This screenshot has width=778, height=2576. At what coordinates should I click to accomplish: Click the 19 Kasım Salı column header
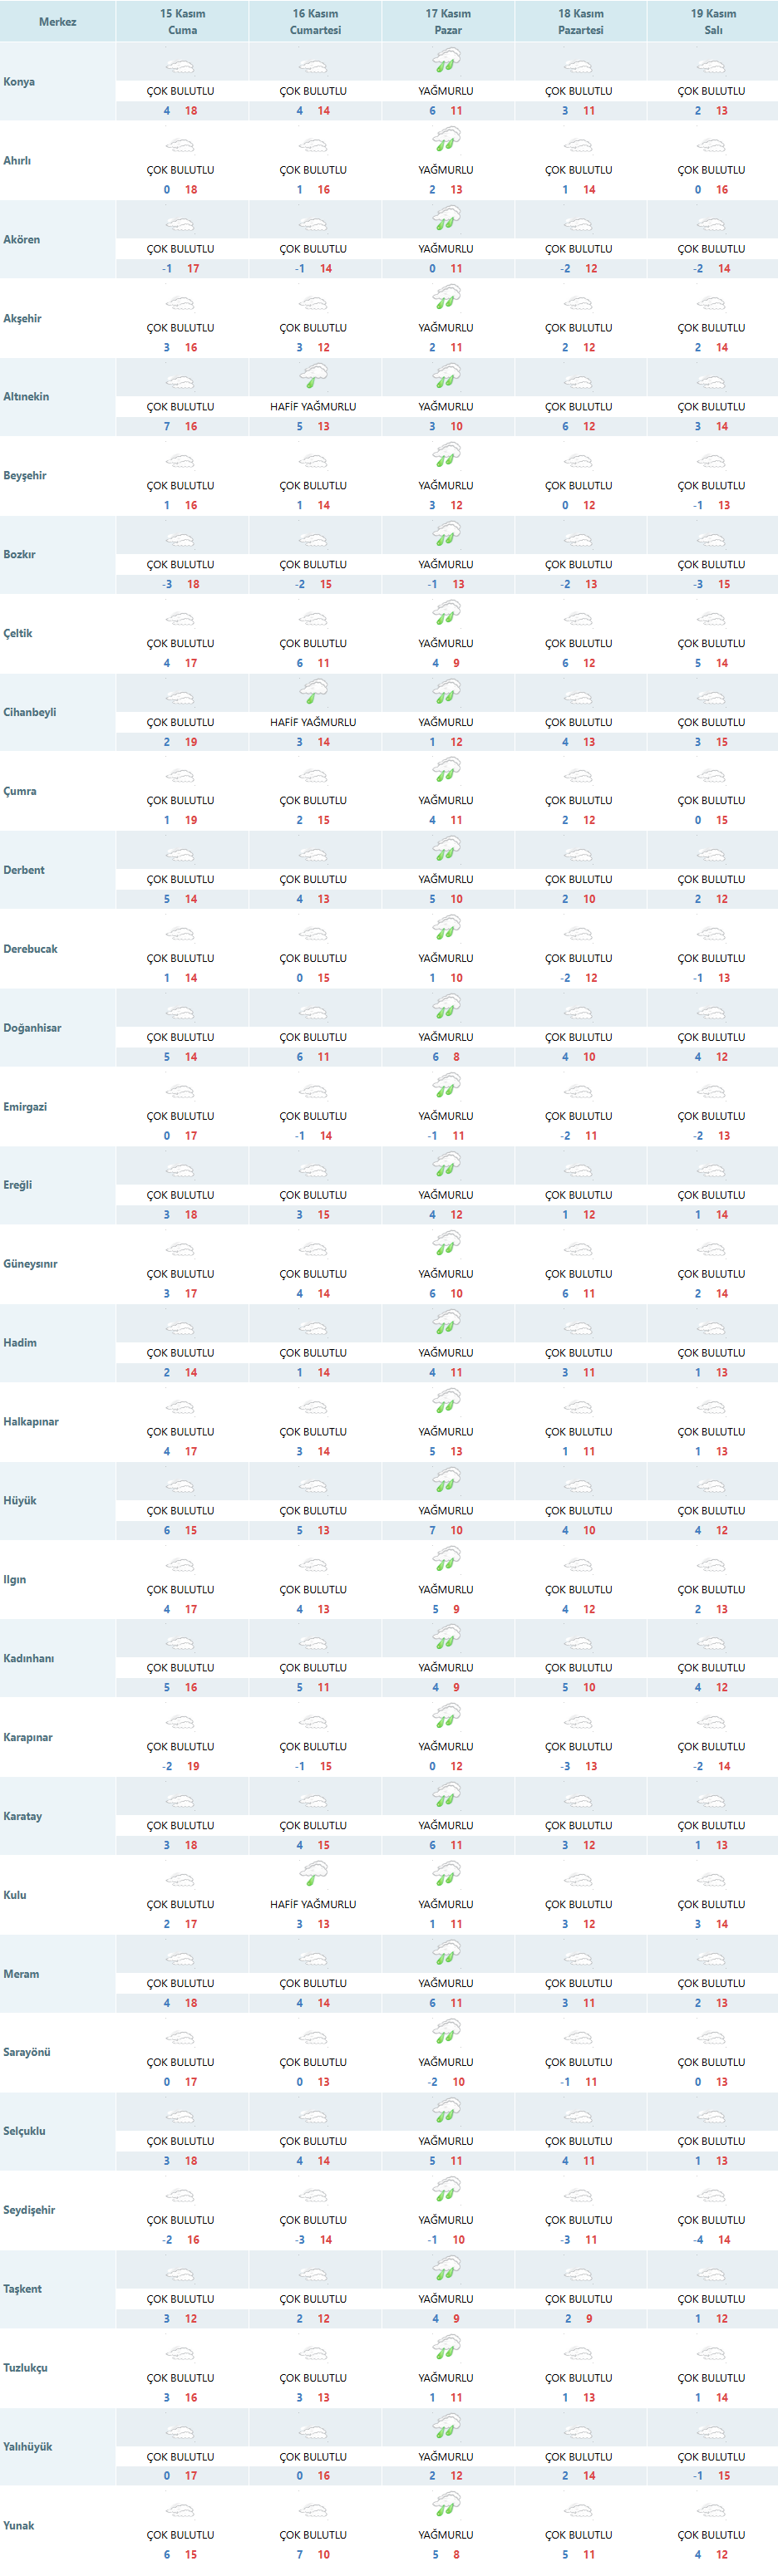point(713,21)
